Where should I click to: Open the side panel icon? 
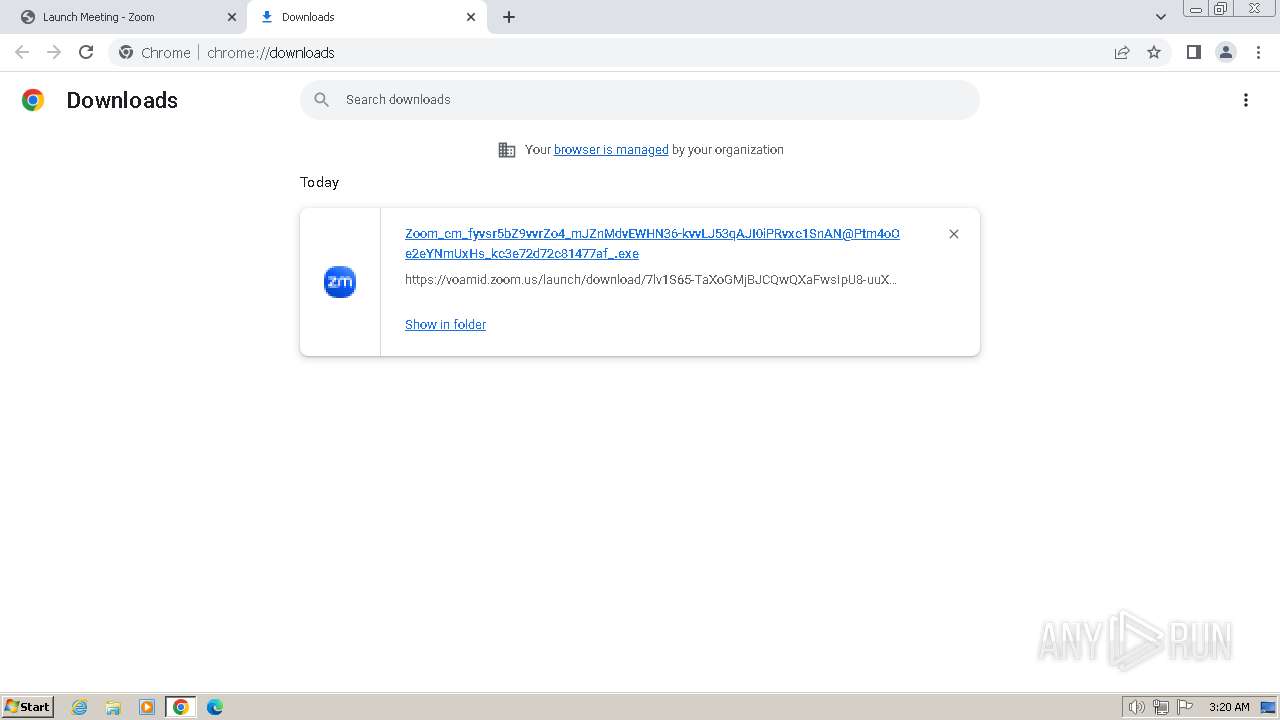[1193, 52]
